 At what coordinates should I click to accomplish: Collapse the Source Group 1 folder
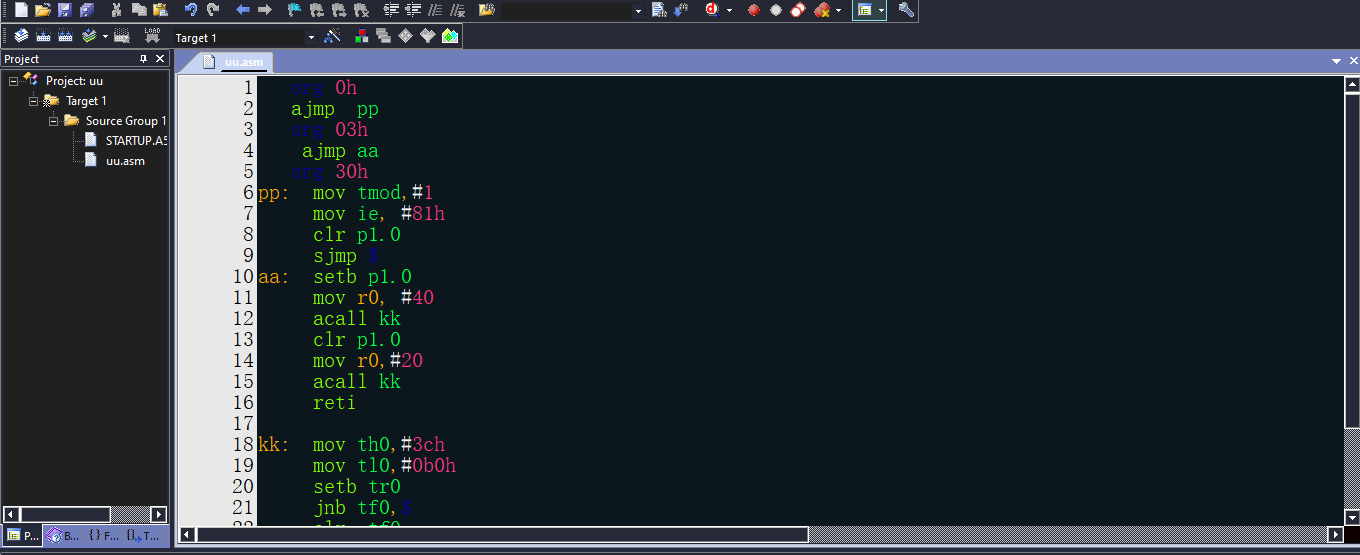pos(52,120)
